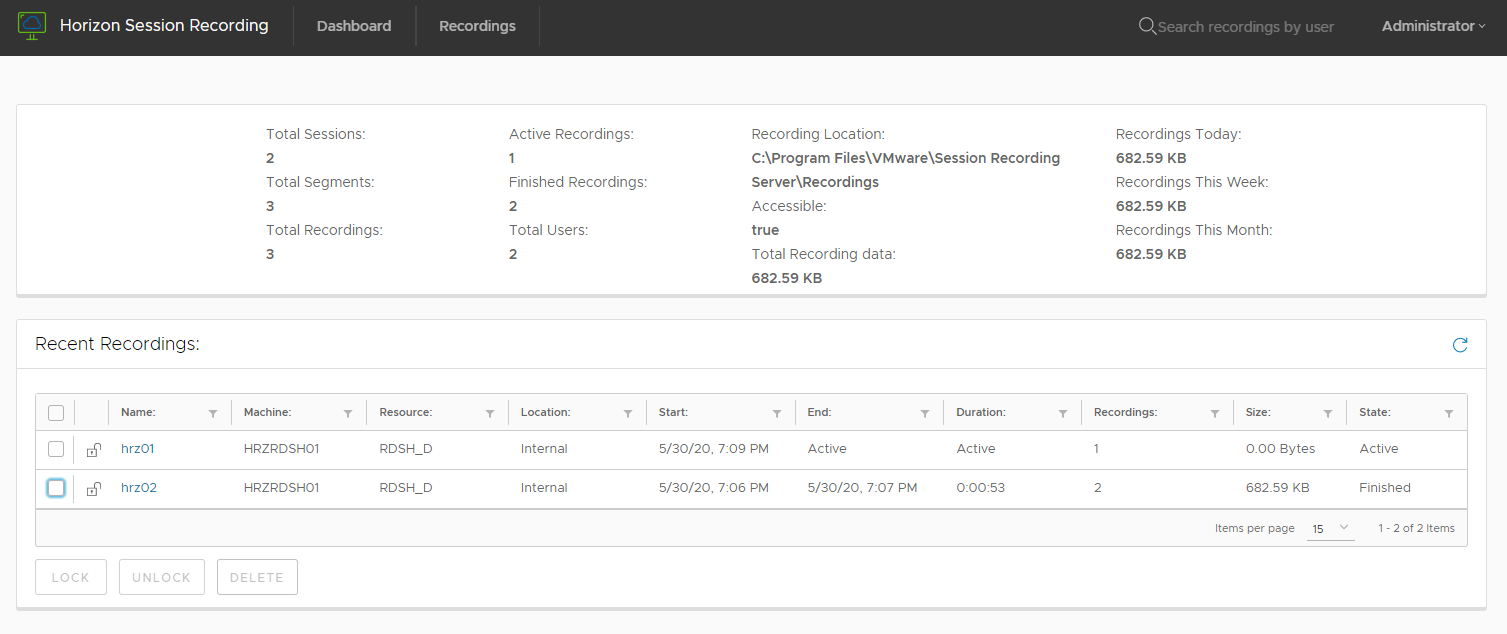Sort by the State column header
Image resolution: width=1507 pixels, height=634 pixels.
pos(1375,412)
